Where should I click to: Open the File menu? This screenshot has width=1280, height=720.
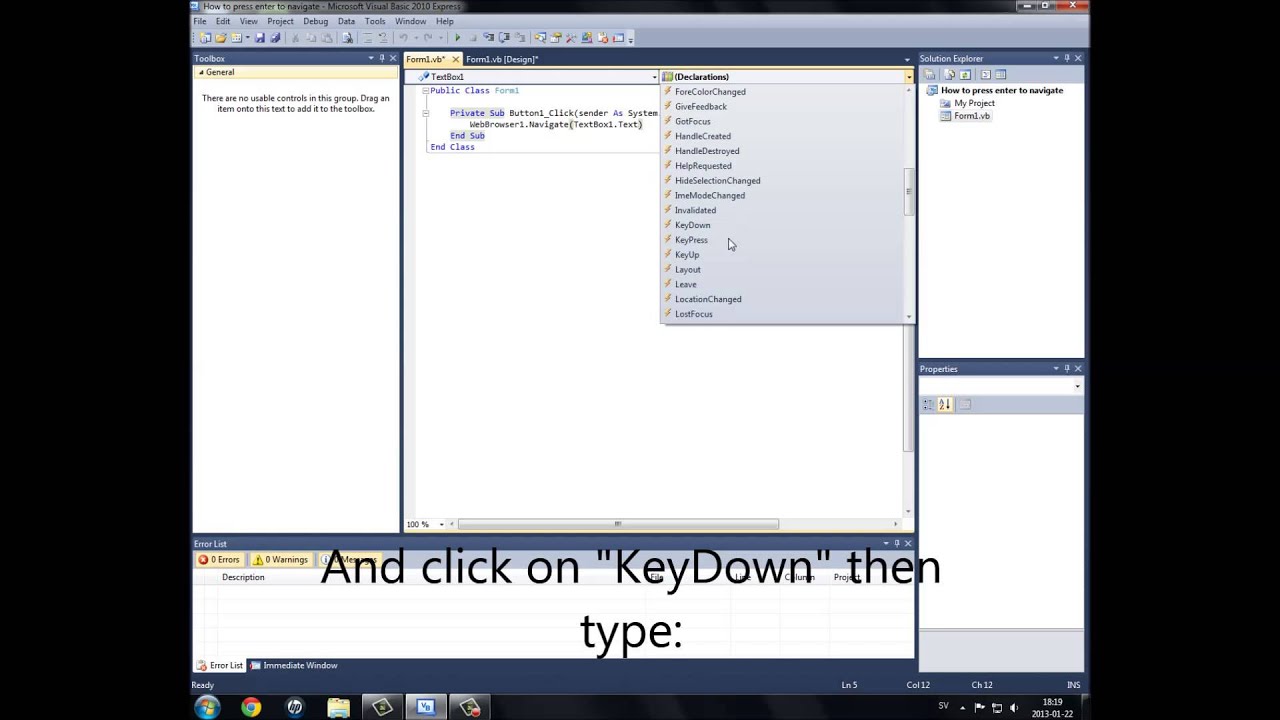[x=200, y=21]
